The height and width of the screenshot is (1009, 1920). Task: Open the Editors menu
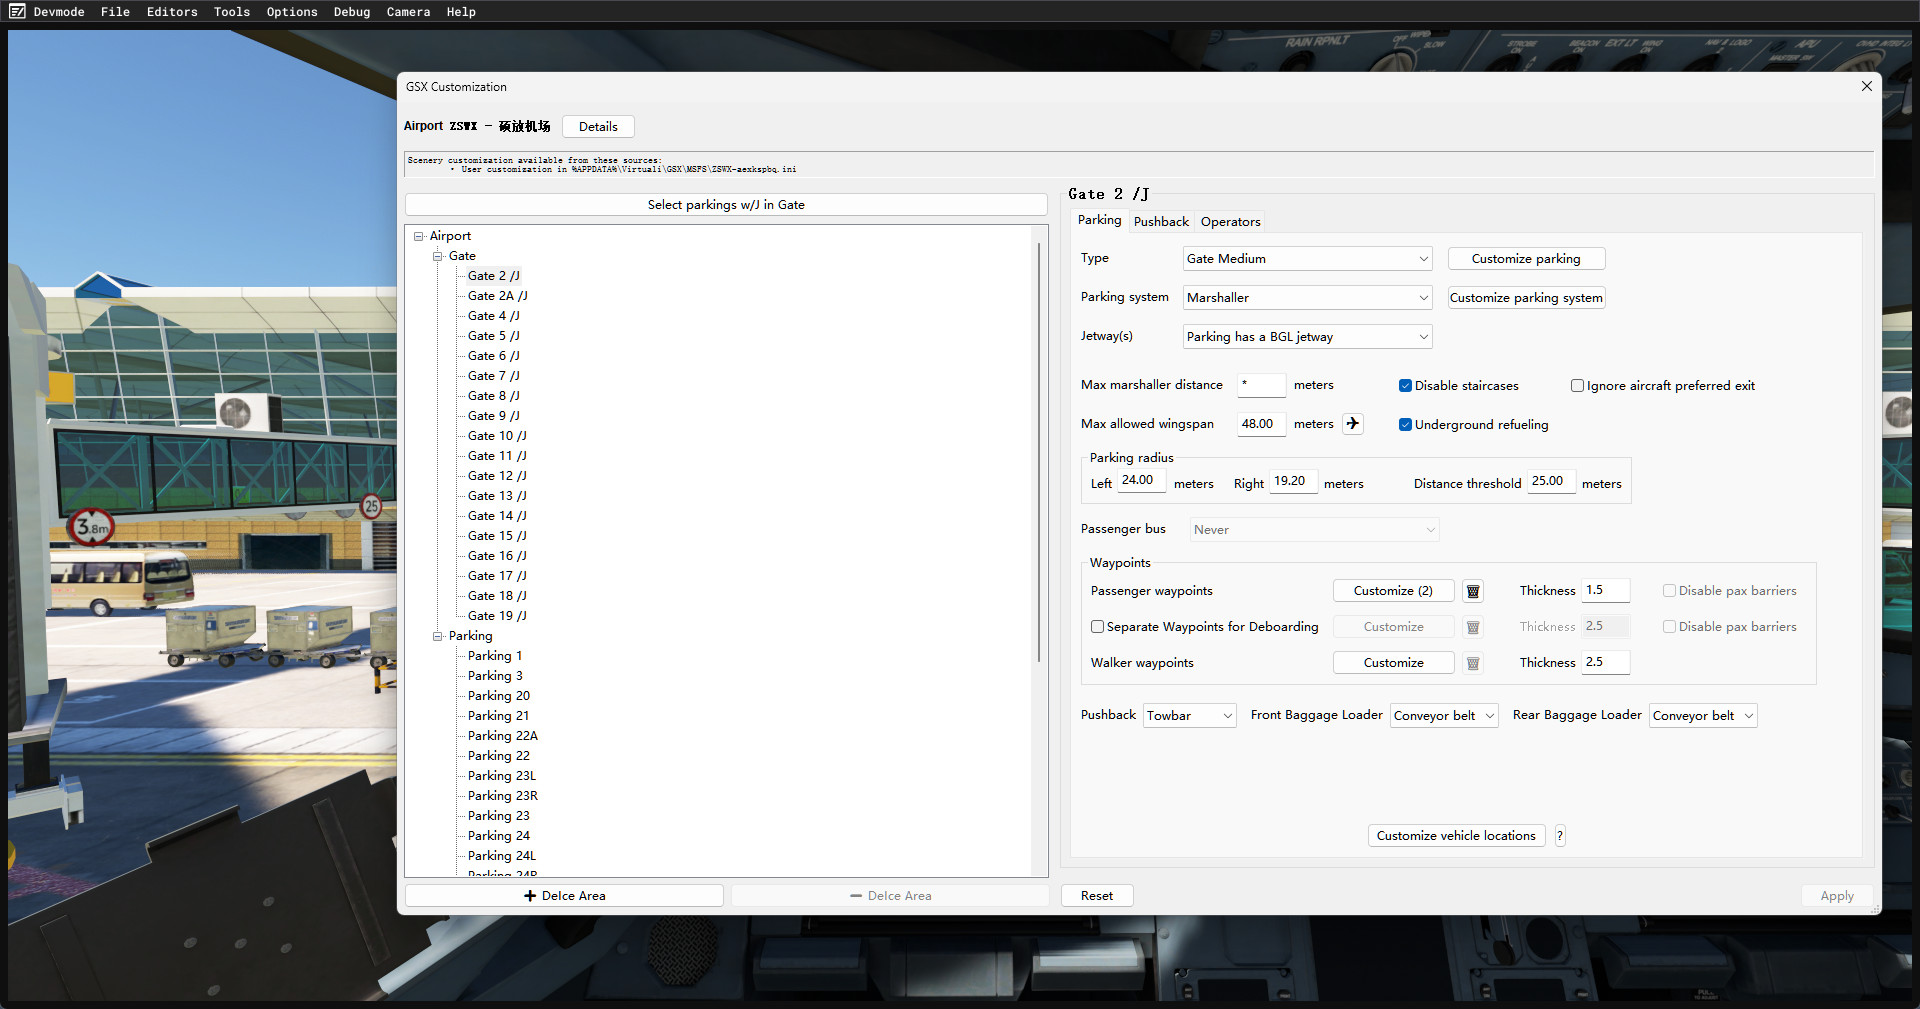[x=172, y=12]
